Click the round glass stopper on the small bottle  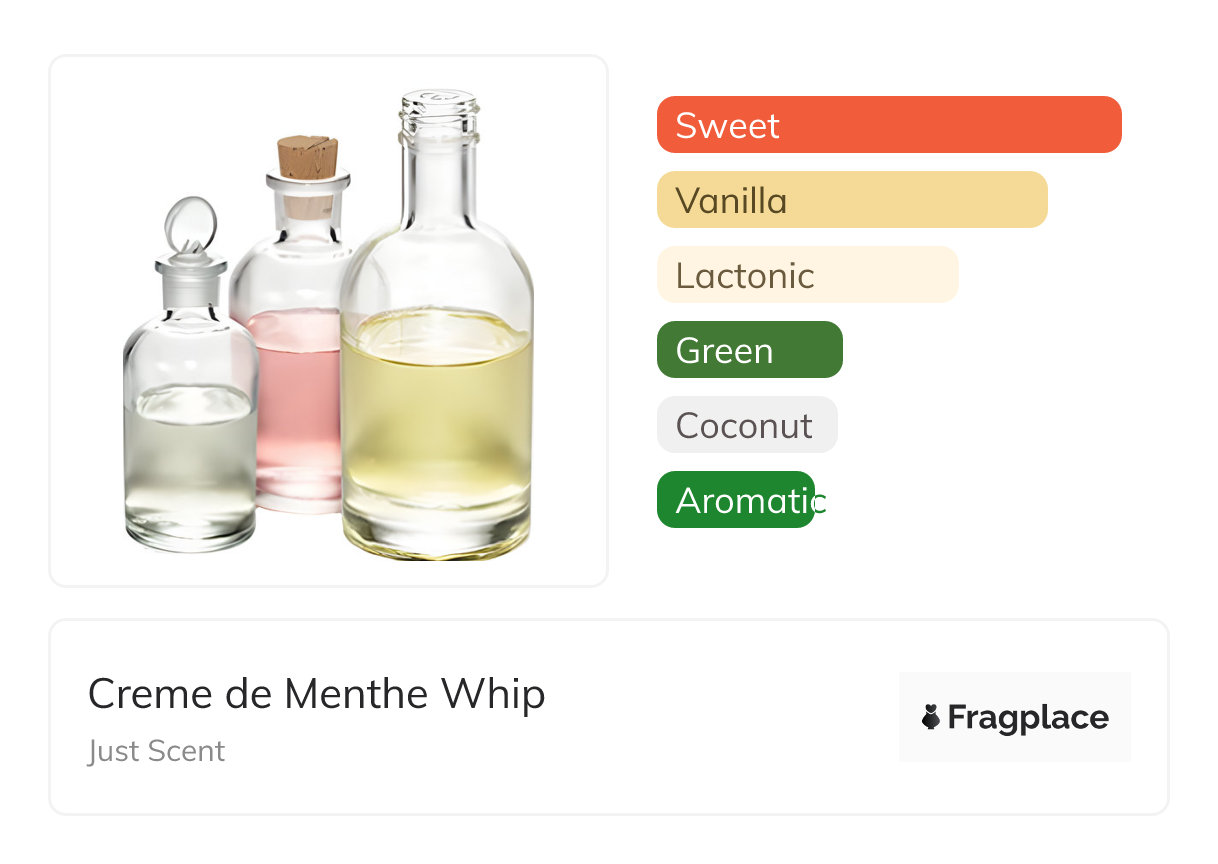click(x=190, y=224)
